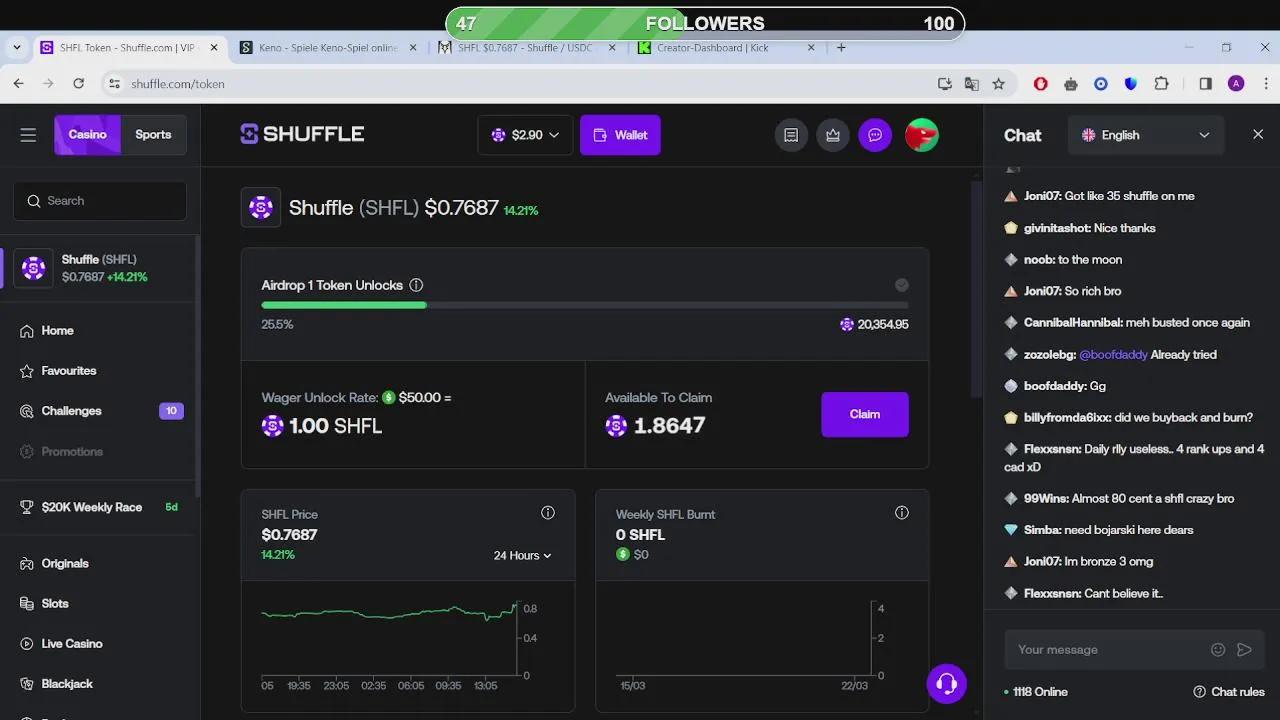Select Shuffle (SHFL) token in sidebar
1280x720 pixels.
click(x=100, y=268)
